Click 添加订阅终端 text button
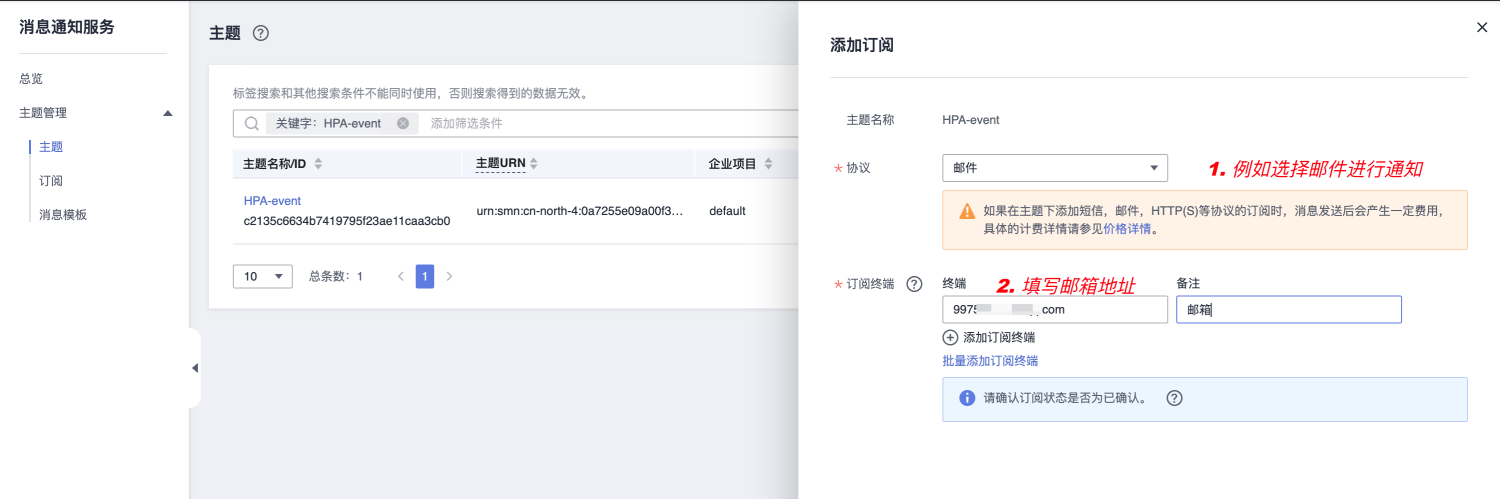The height and width of the screenshot is (499, 1500). (999, 338)
